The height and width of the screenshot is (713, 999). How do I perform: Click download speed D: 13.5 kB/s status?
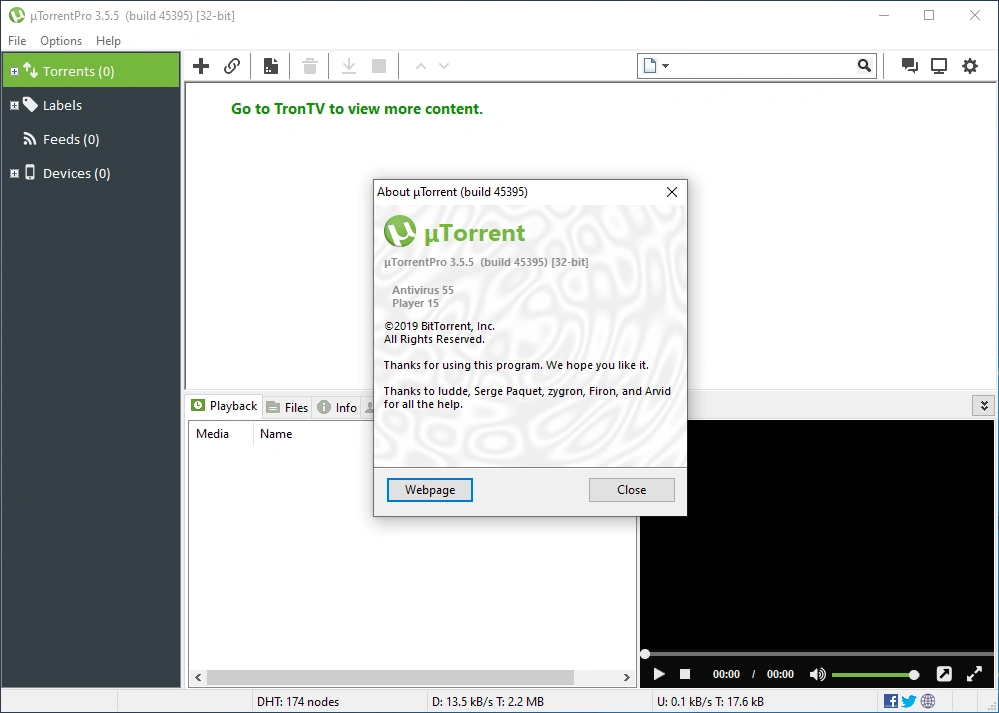point(488,702)
